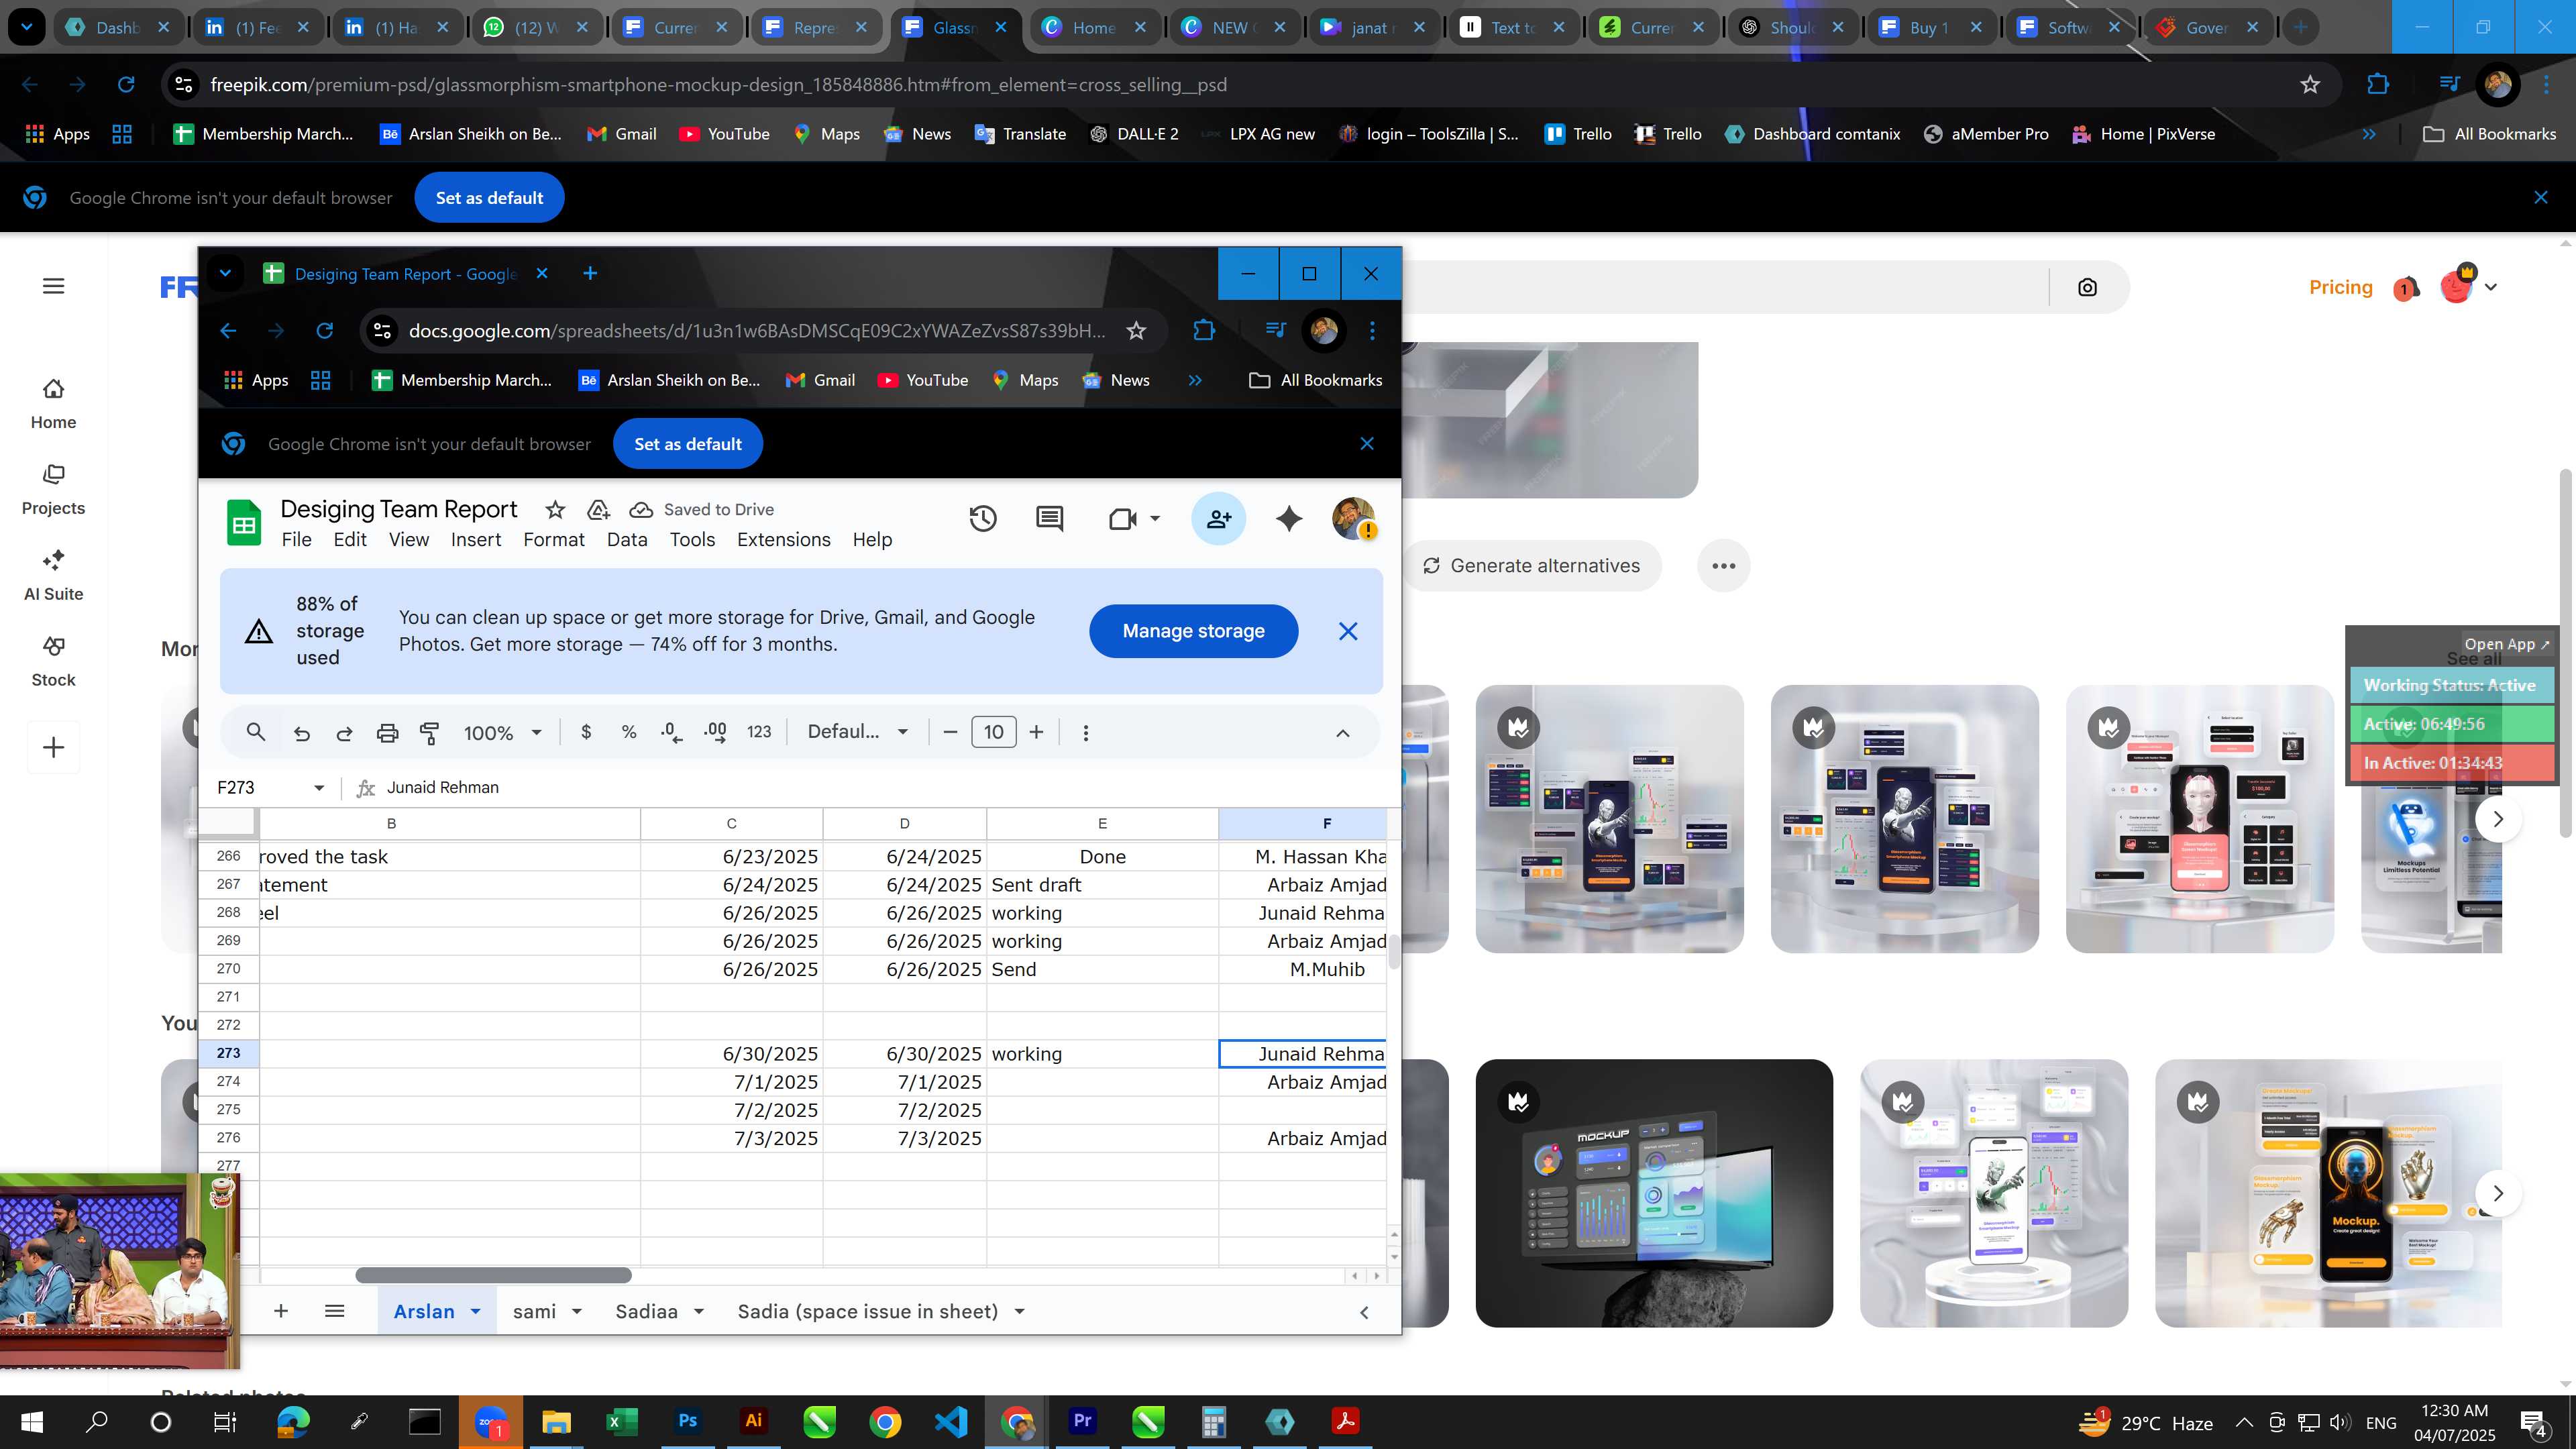Image resolution: width=2576 pixels, height=1449 pixels.
Task: Decrease font size with minus button
Action: (x=950, y=733)
